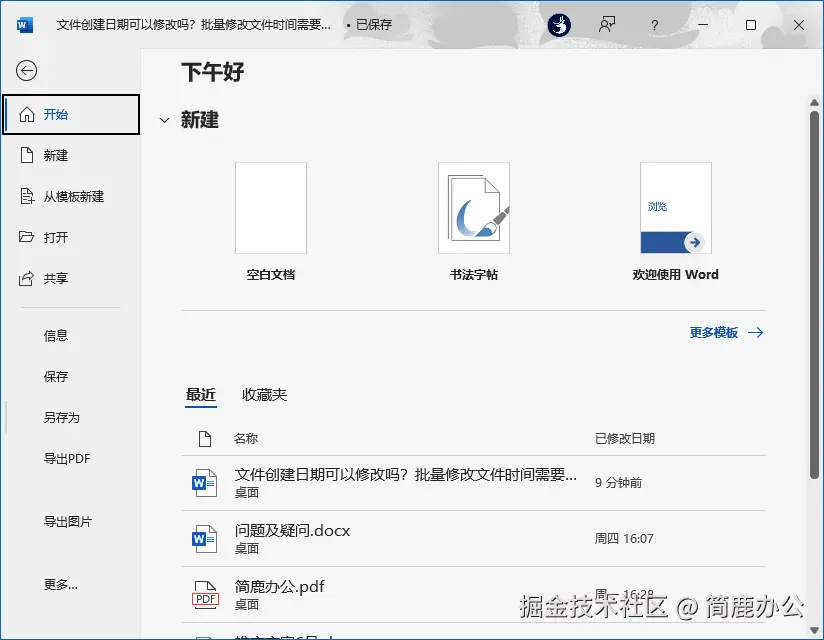824x640 pixels.
Task: Sort by 名称 column header
Action: [x=246, y=438]
